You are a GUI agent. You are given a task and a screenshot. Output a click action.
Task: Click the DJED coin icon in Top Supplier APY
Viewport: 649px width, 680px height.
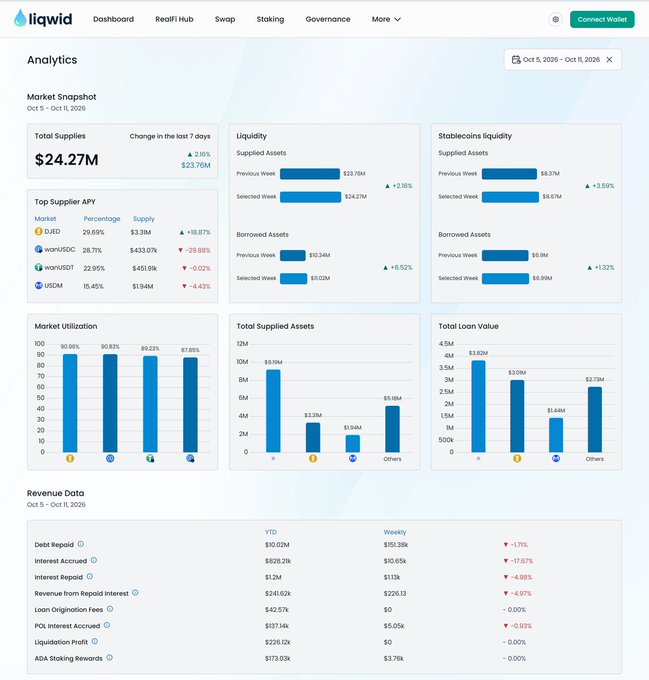click(39, 232)
